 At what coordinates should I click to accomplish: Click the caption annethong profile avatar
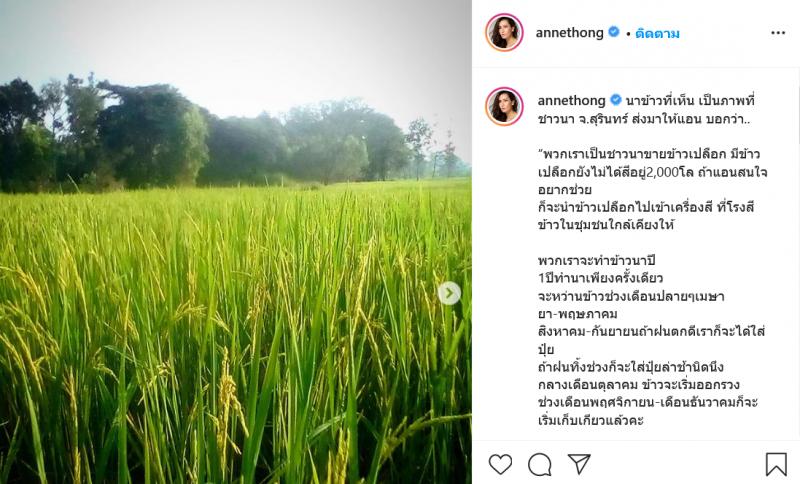coord(504,107)
